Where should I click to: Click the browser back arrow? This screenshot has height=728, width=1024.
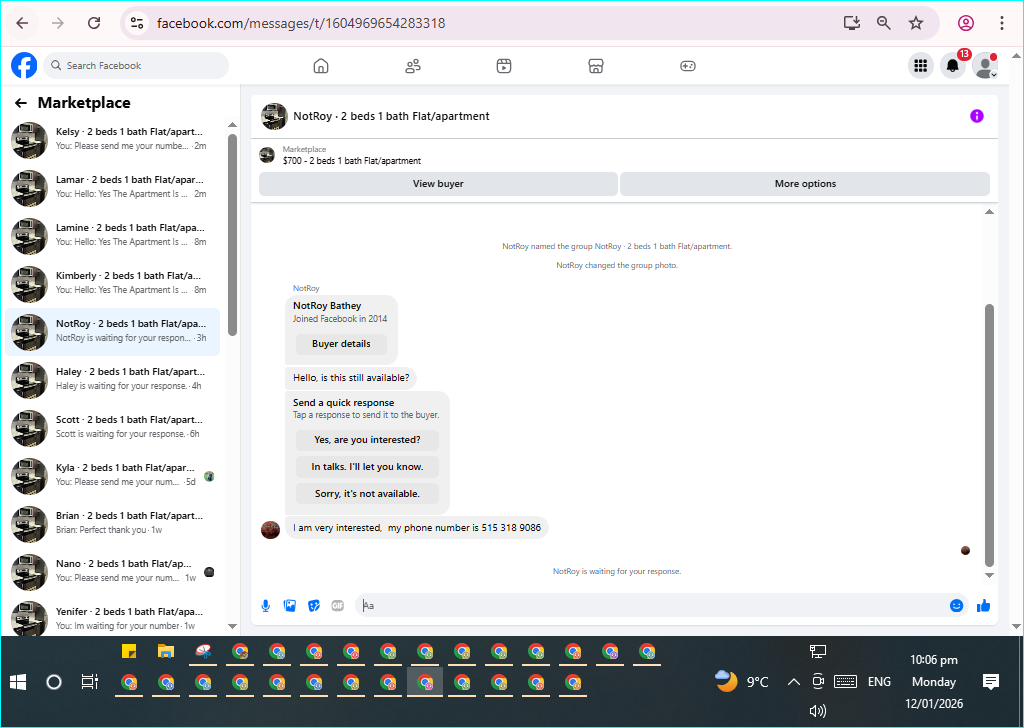coord(22,24)
